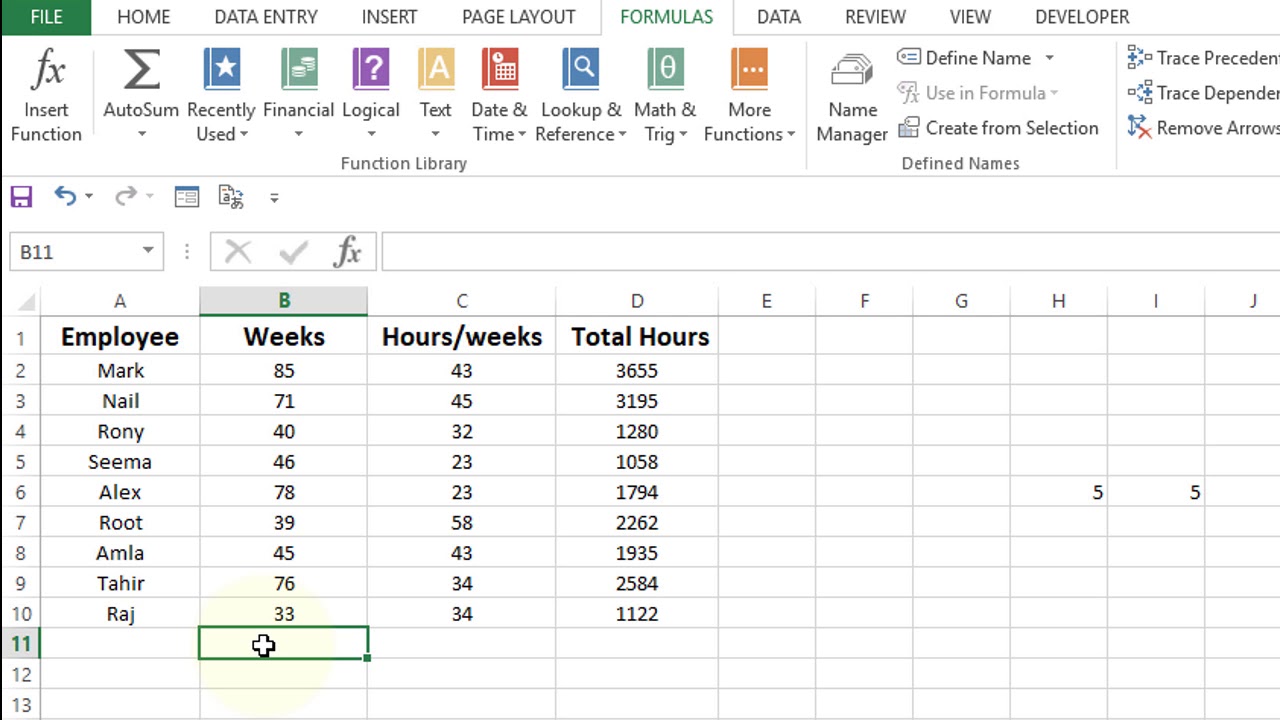Expand the AutoSum dropdown arrow
Viewport: 1280px width, 720px height.
coord(141,134)
